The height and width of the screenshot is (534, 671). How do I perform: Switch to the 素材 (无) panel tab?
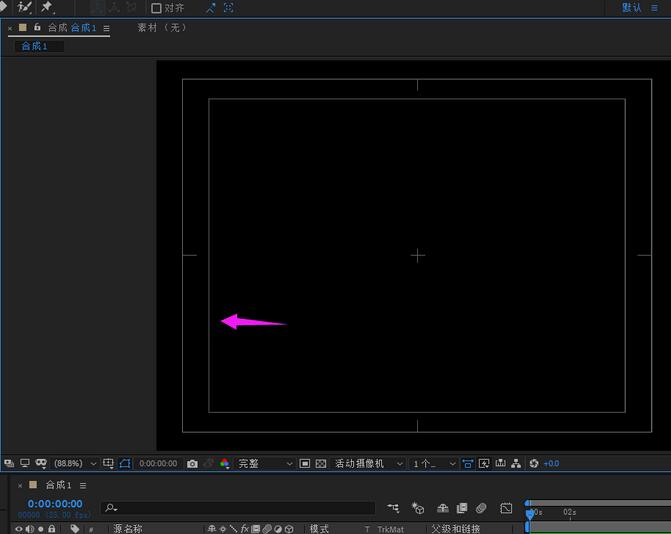coord(162,28)
